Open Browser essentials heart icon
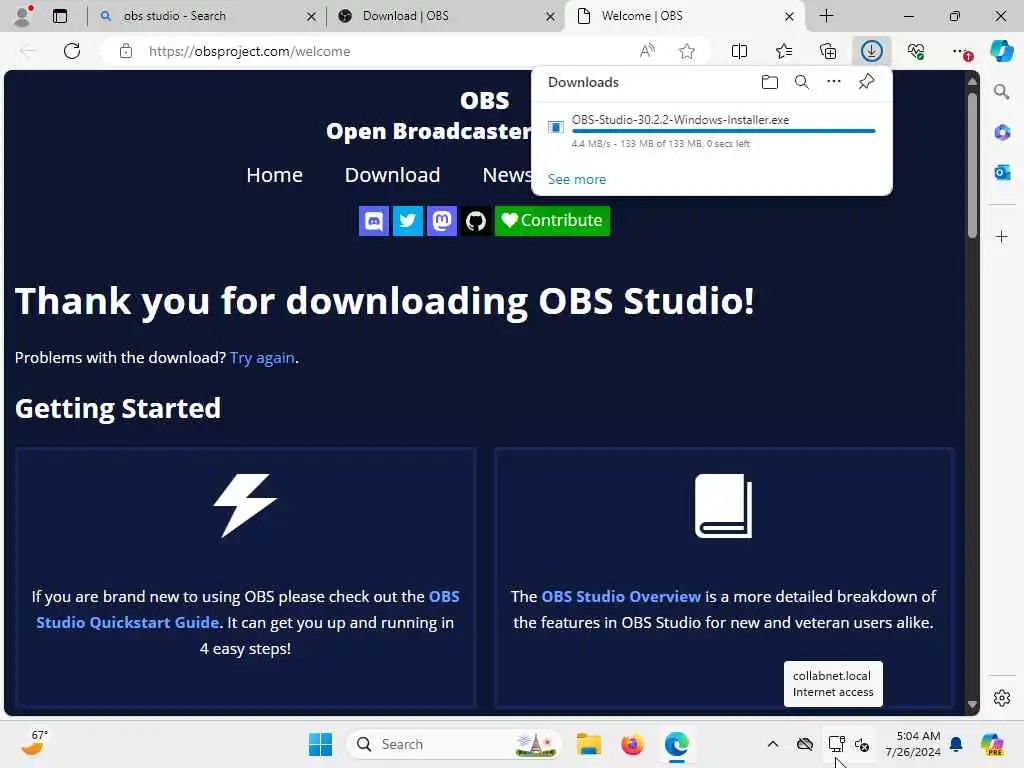This screenshot has width=1024, height=768. pyautogui.click(x=916, y=51)
